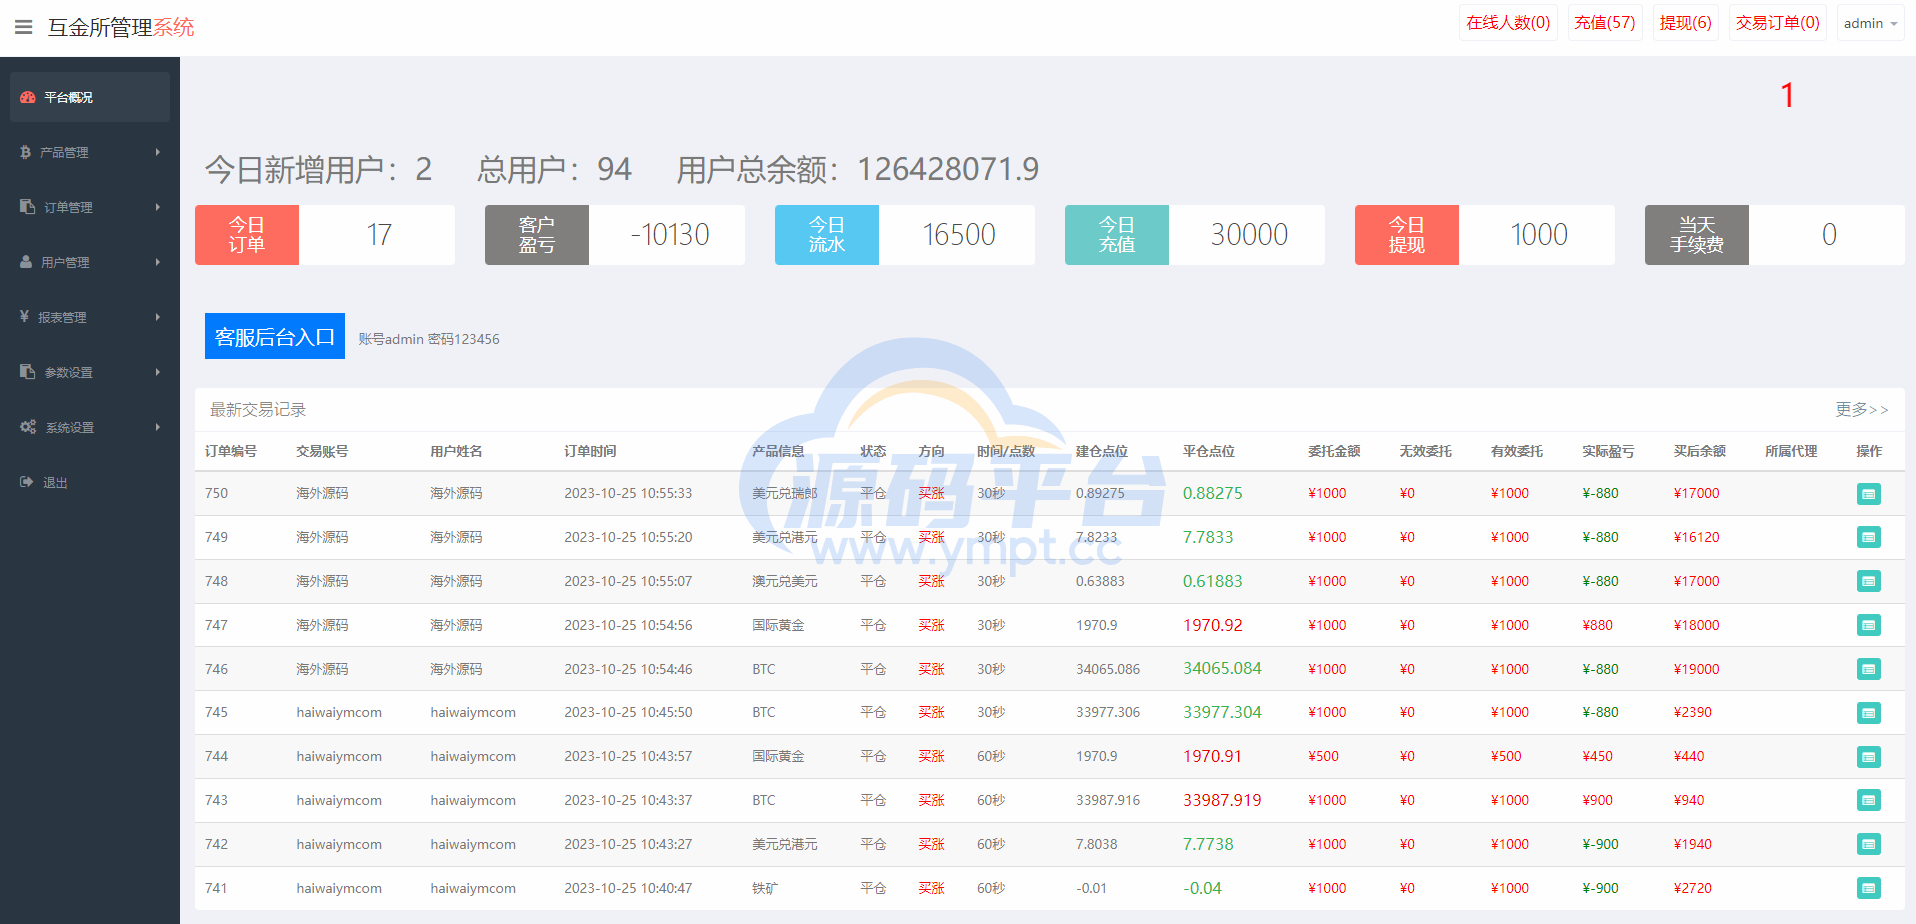Click the 实际盈亏 column header
1916x924 pixels.
click(x=1608, y=451)
